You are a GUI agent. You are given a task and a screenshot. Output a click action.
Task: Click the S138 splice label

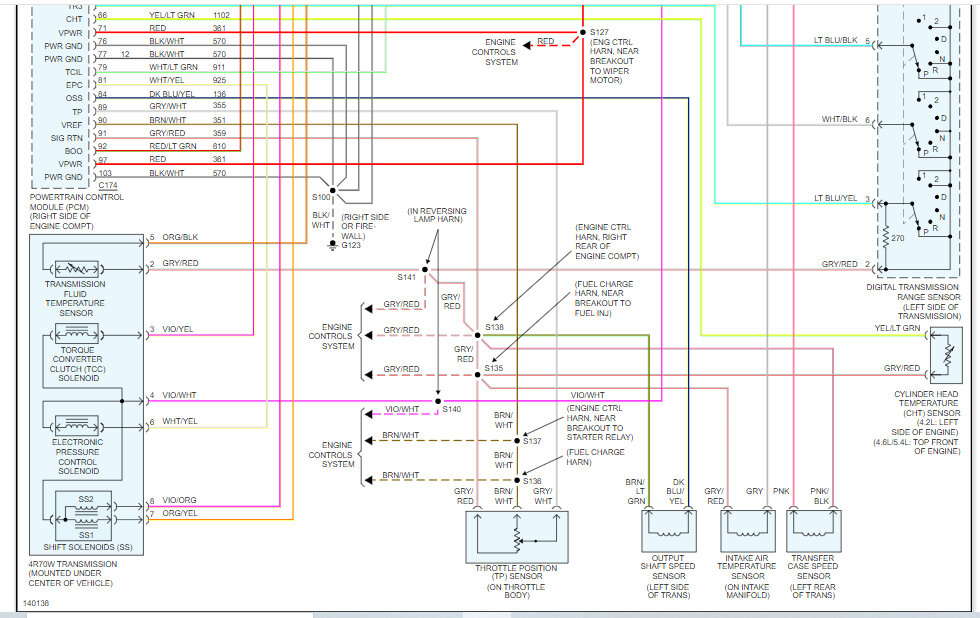[494, 327]
